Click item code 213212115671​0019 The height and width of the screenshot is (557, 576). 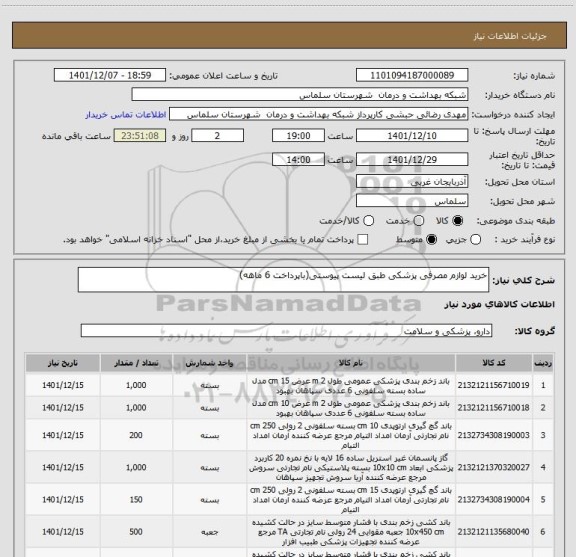tap(493, 385)
